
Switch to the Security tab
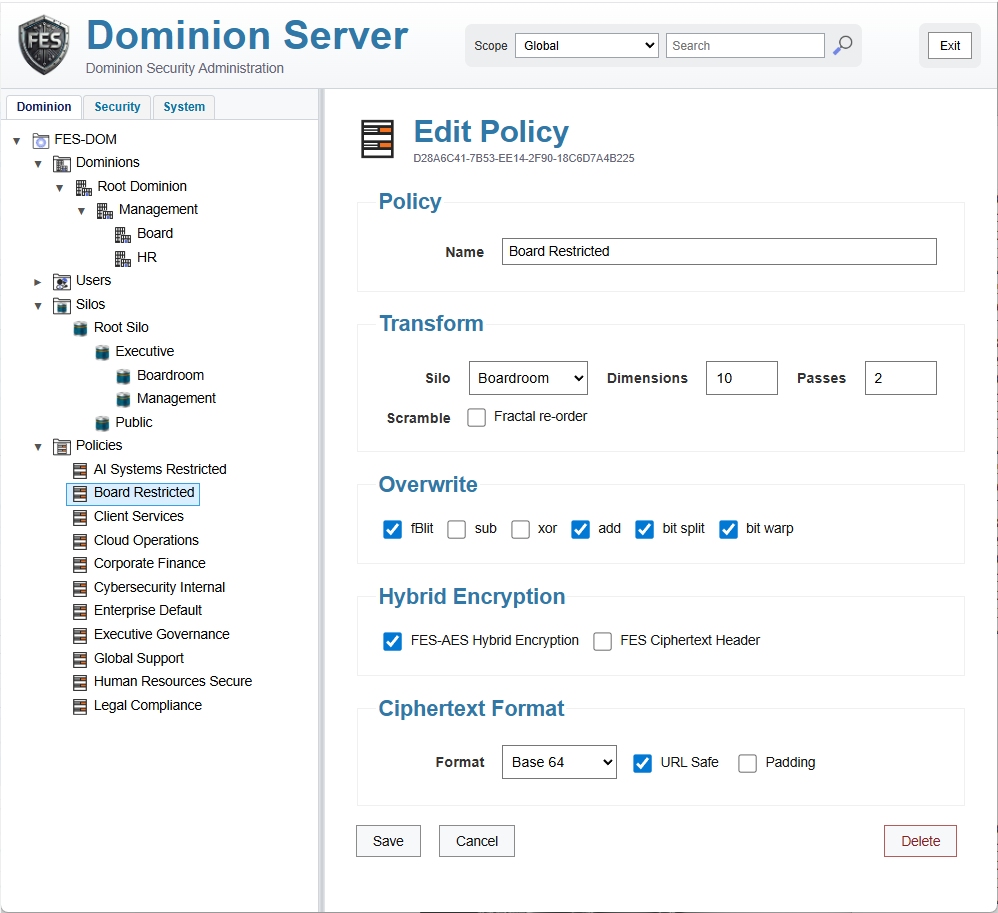(x=117, y=107)
